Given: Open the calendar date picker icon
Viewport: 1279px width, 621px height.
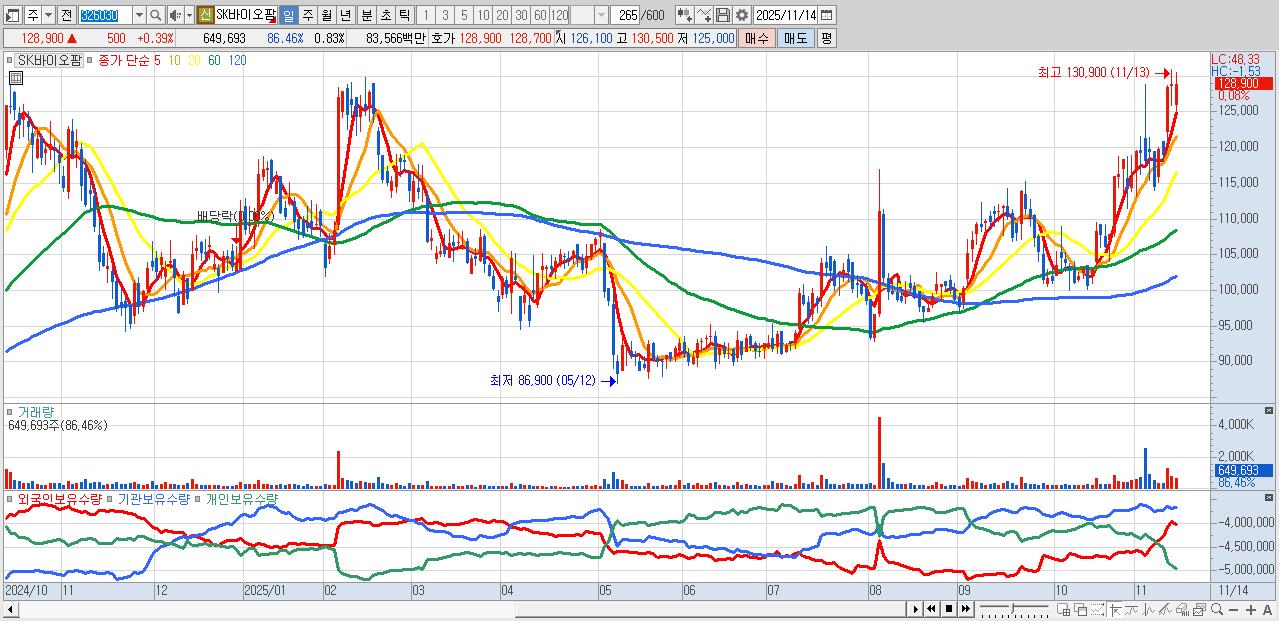Looking at the screenshot, I should point(826,15).
